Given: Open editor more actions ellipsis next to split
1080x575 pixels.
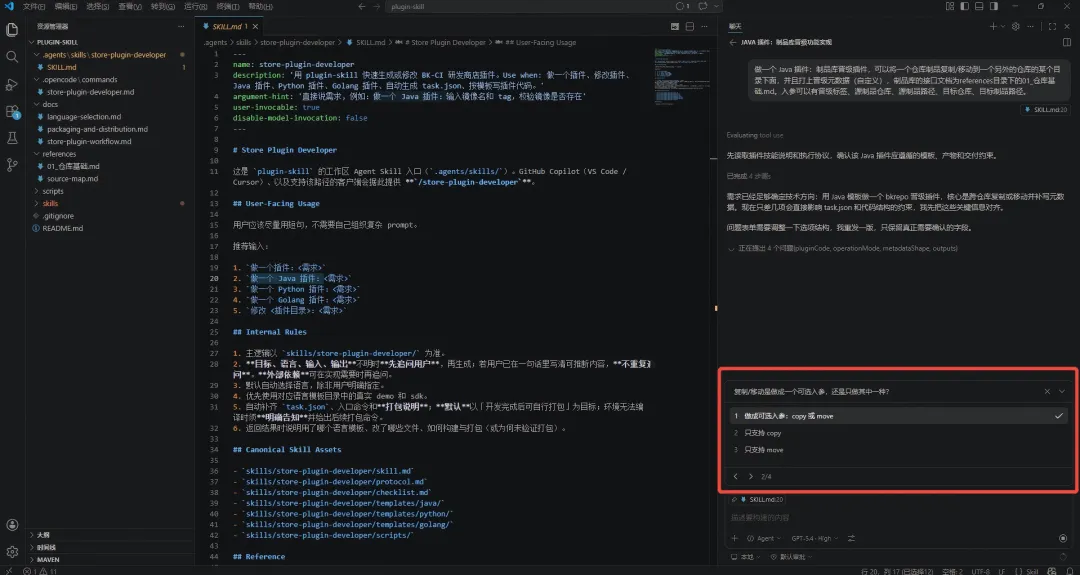Looking at the screenshot, I should pos(705,27).
